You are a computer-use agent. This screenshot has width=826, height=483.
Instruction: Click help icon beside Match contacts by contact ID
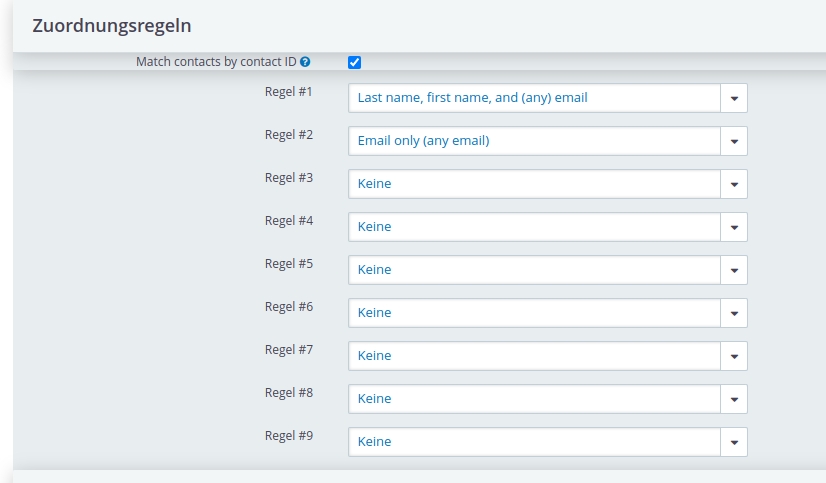(305, 62)
